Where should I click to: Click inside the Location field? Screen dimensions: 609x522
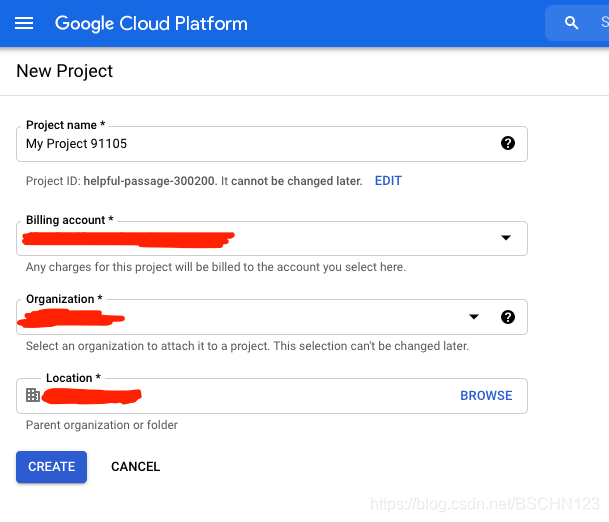271,396
